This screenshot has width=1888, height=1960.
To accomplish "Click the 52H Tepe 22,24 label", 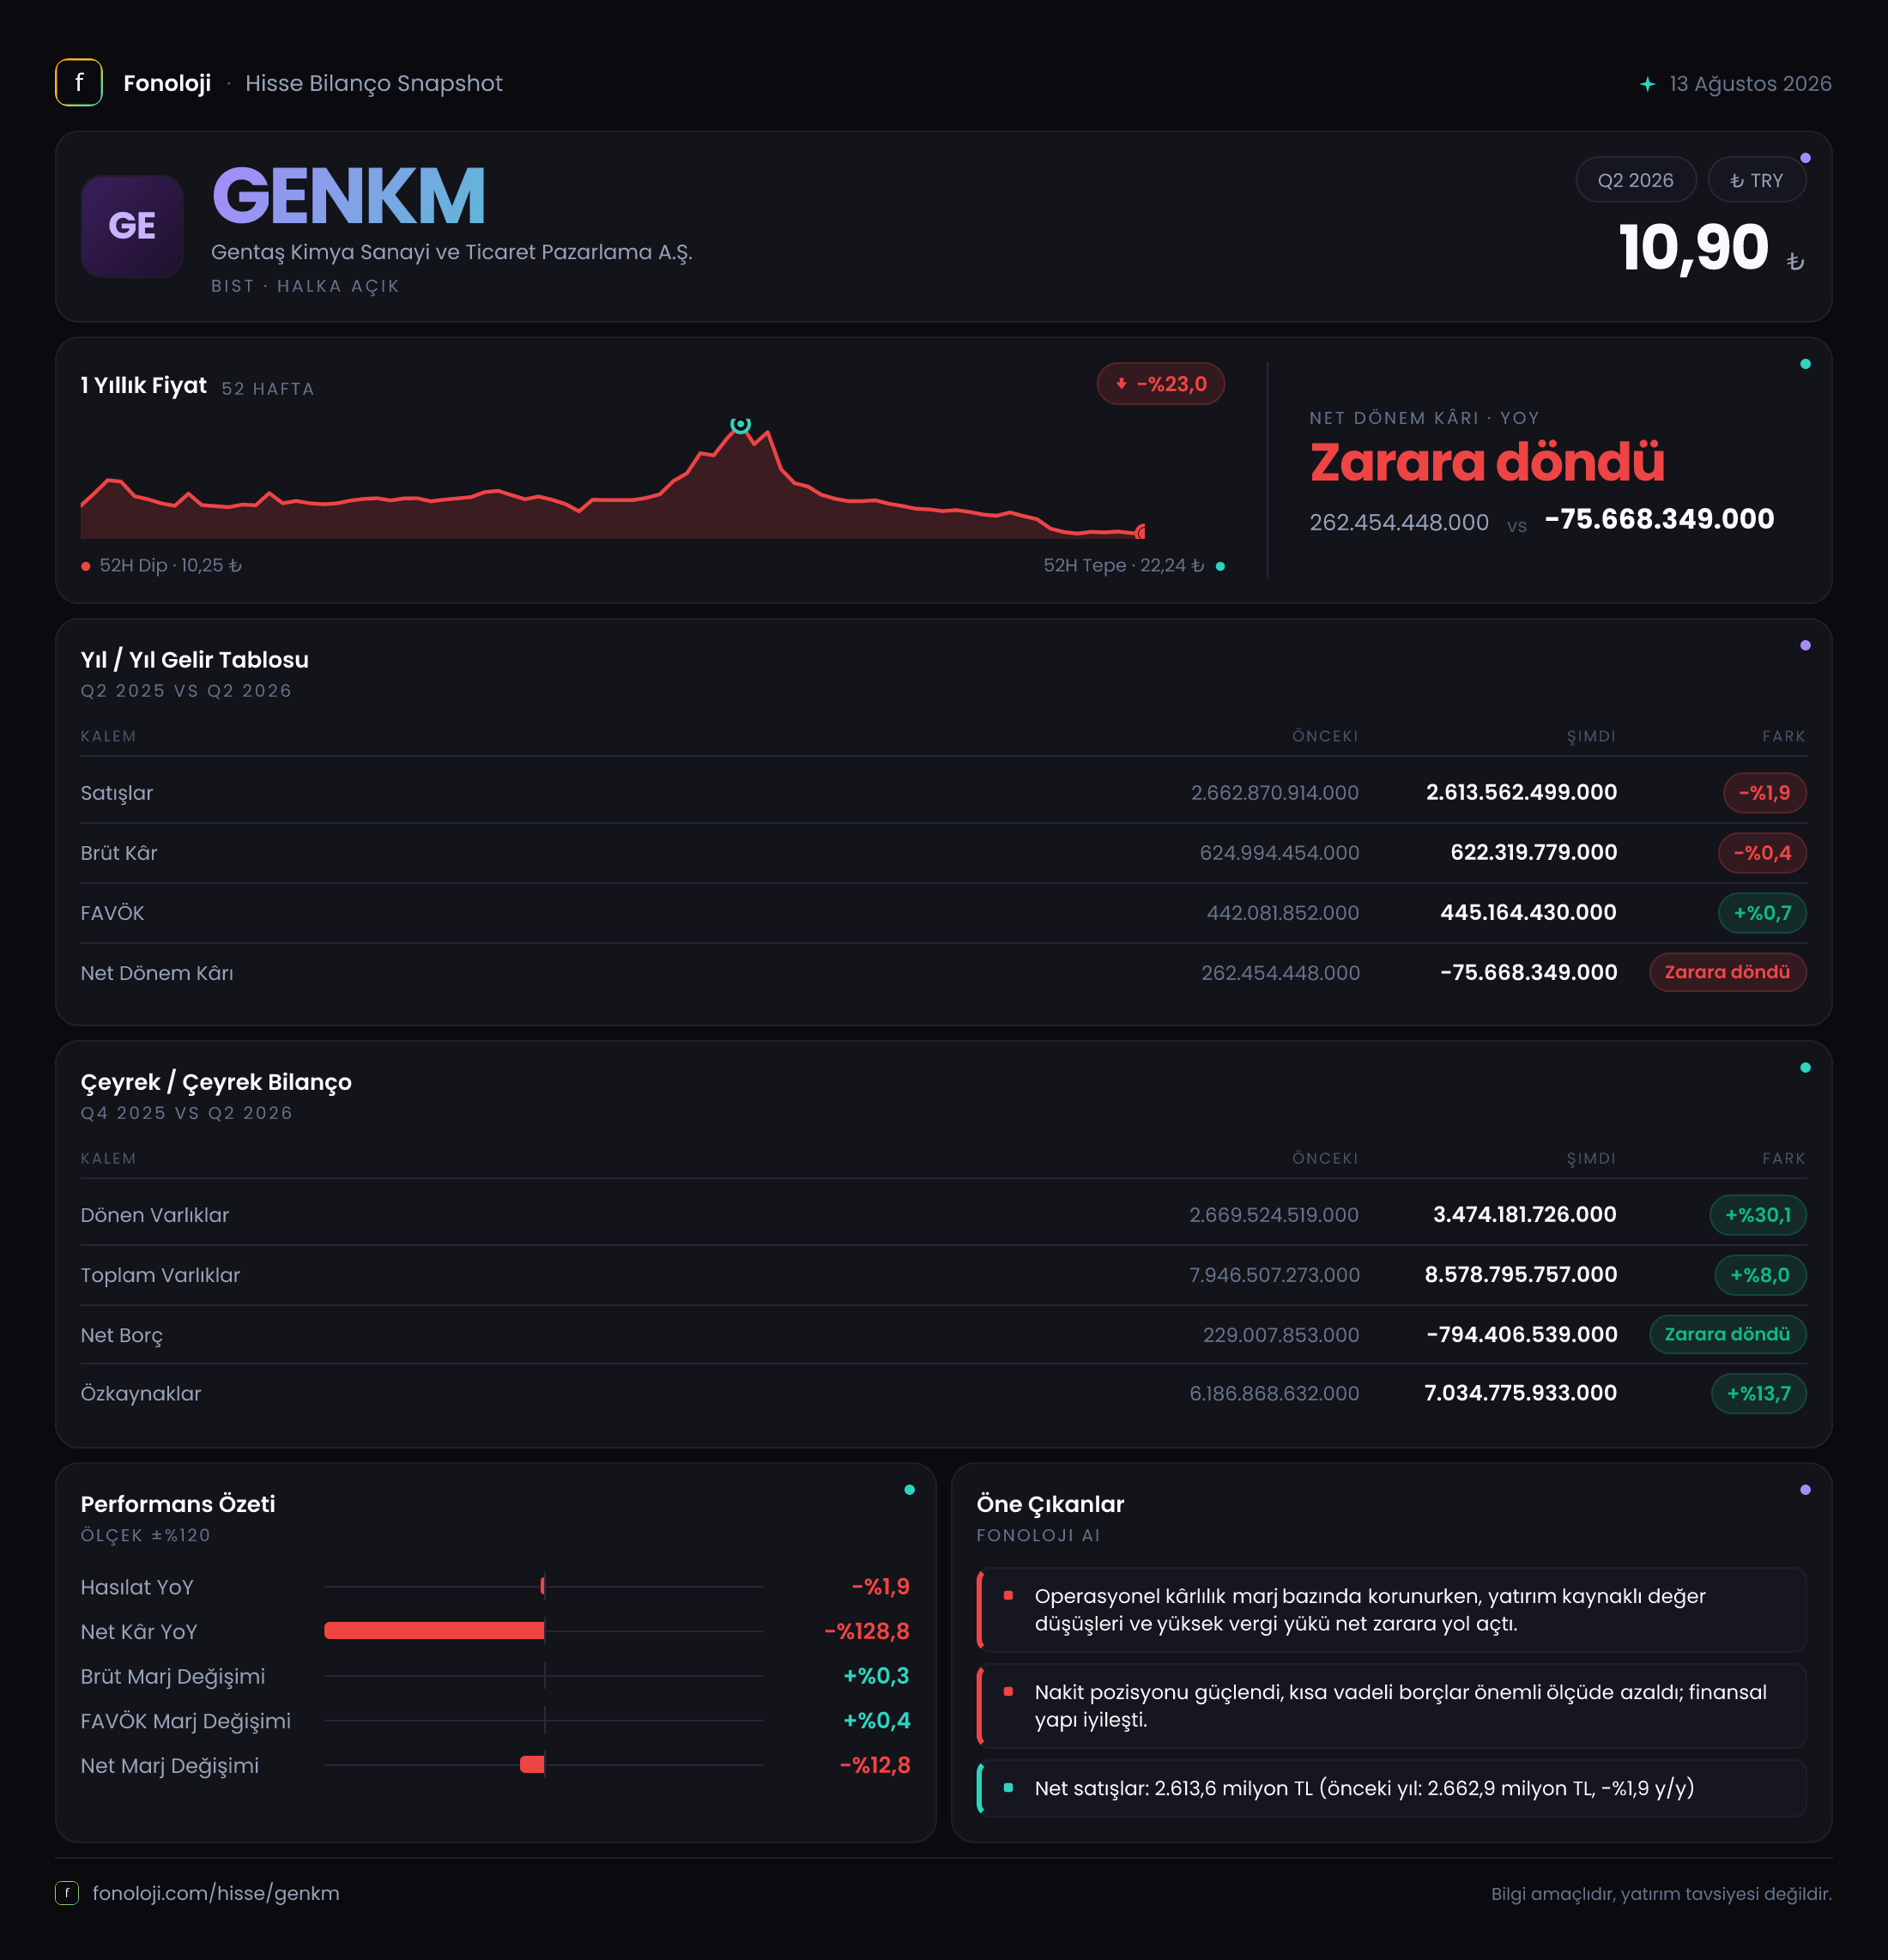I will click(x=1123, y=565).
